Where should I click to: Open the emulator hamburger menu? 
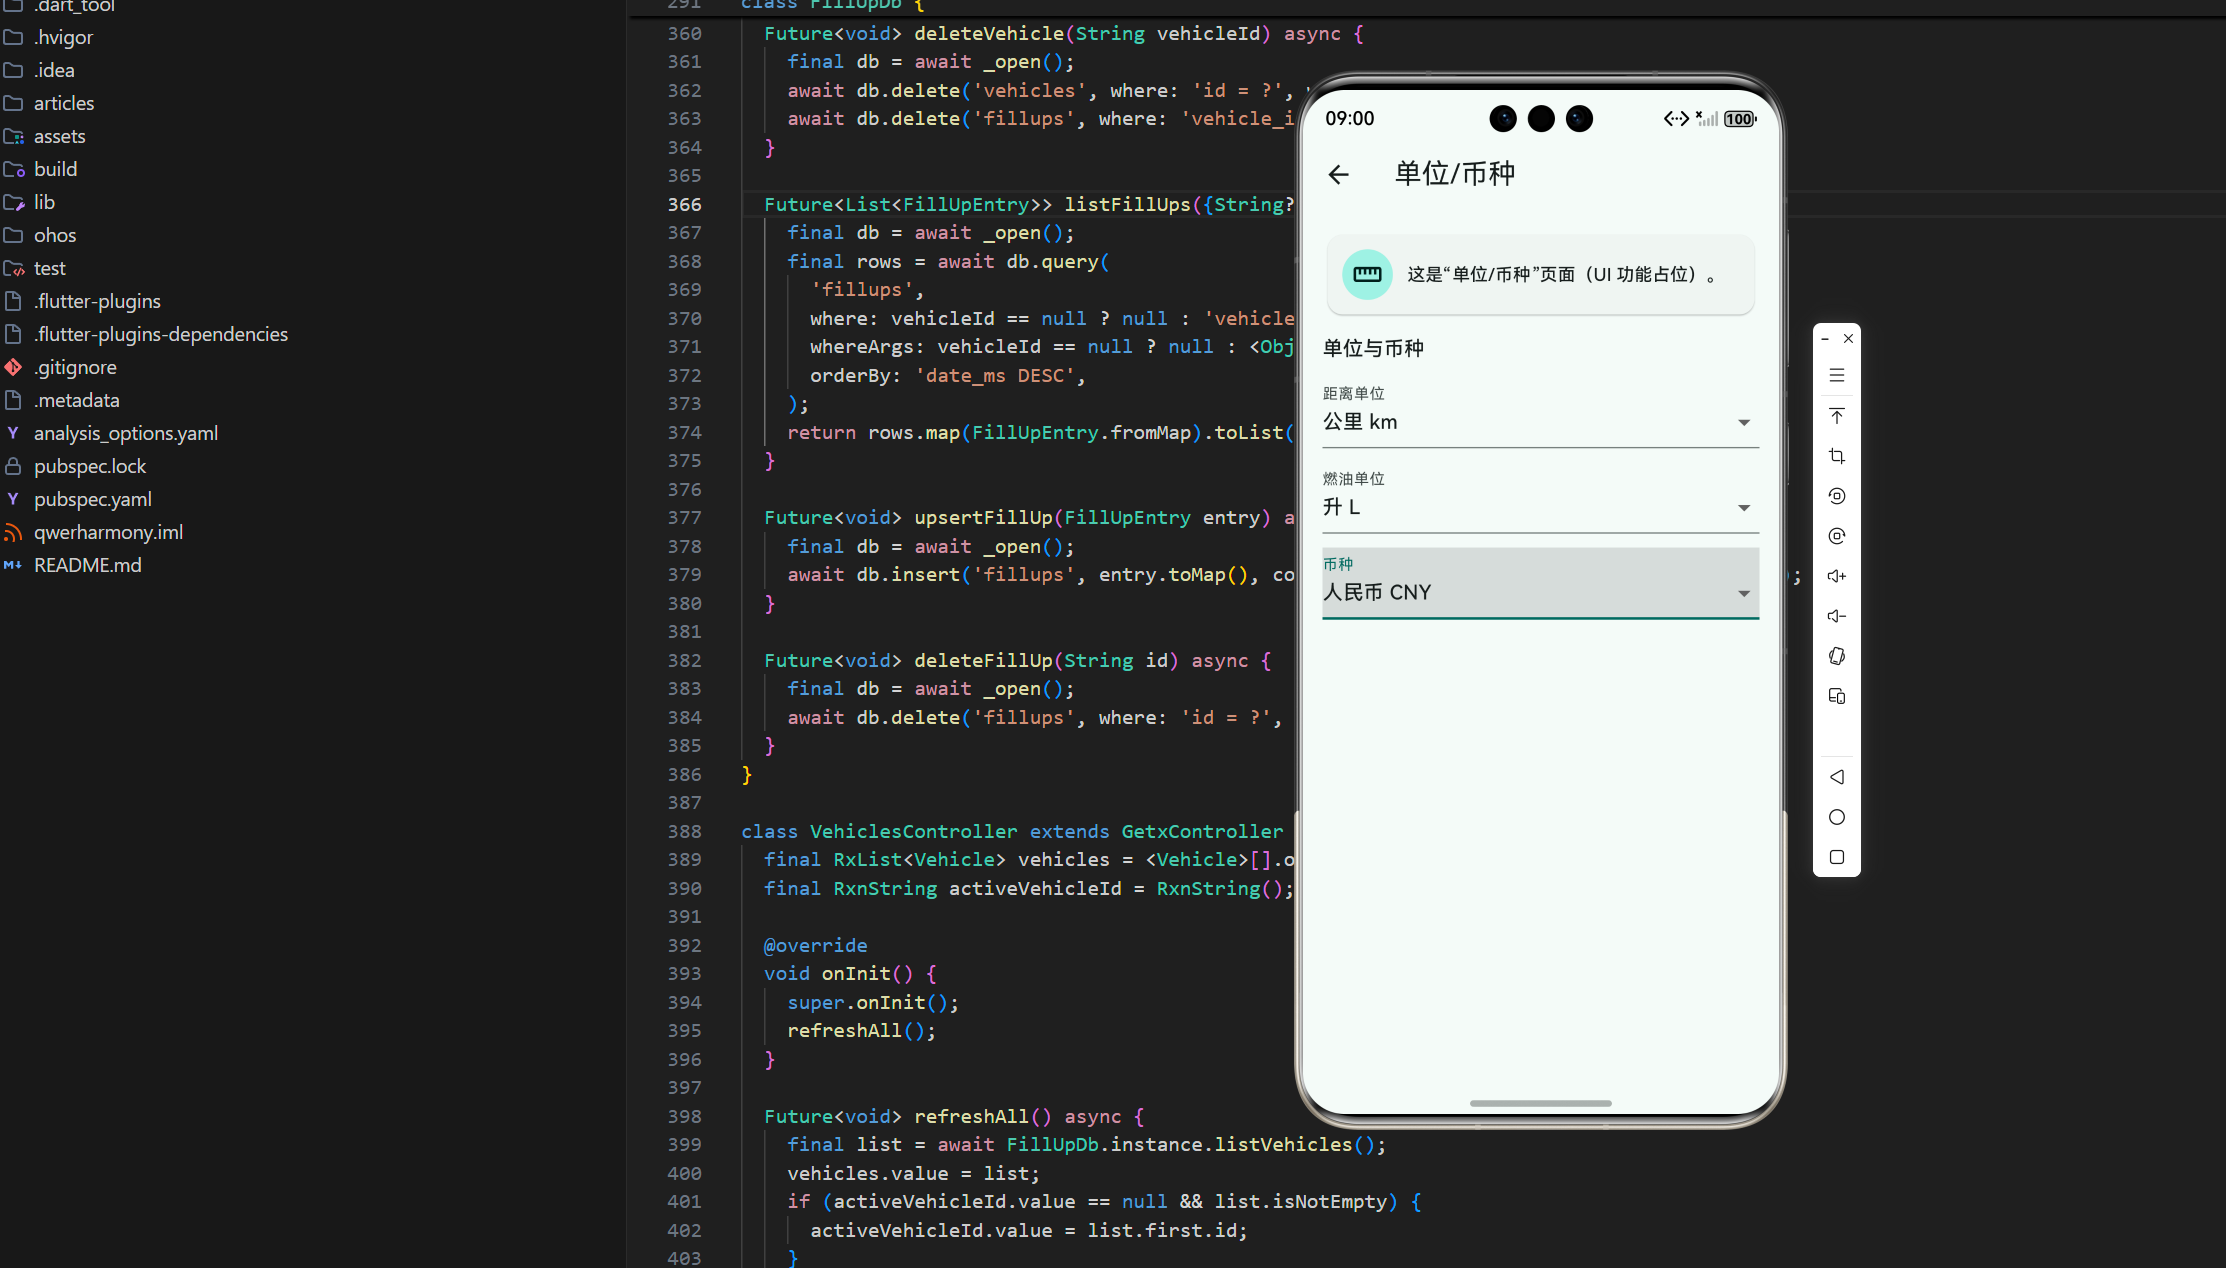click(x=1837, y=376)
